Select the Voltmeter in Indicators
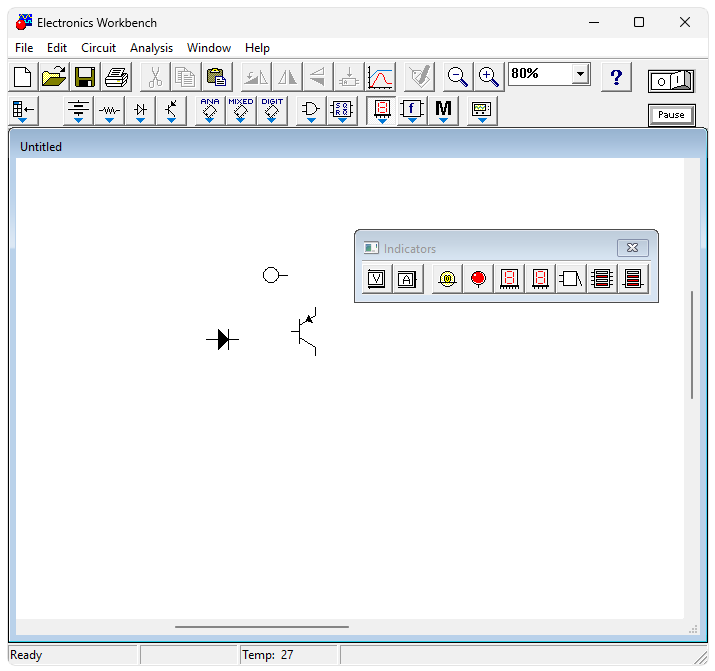 (377, 279)
